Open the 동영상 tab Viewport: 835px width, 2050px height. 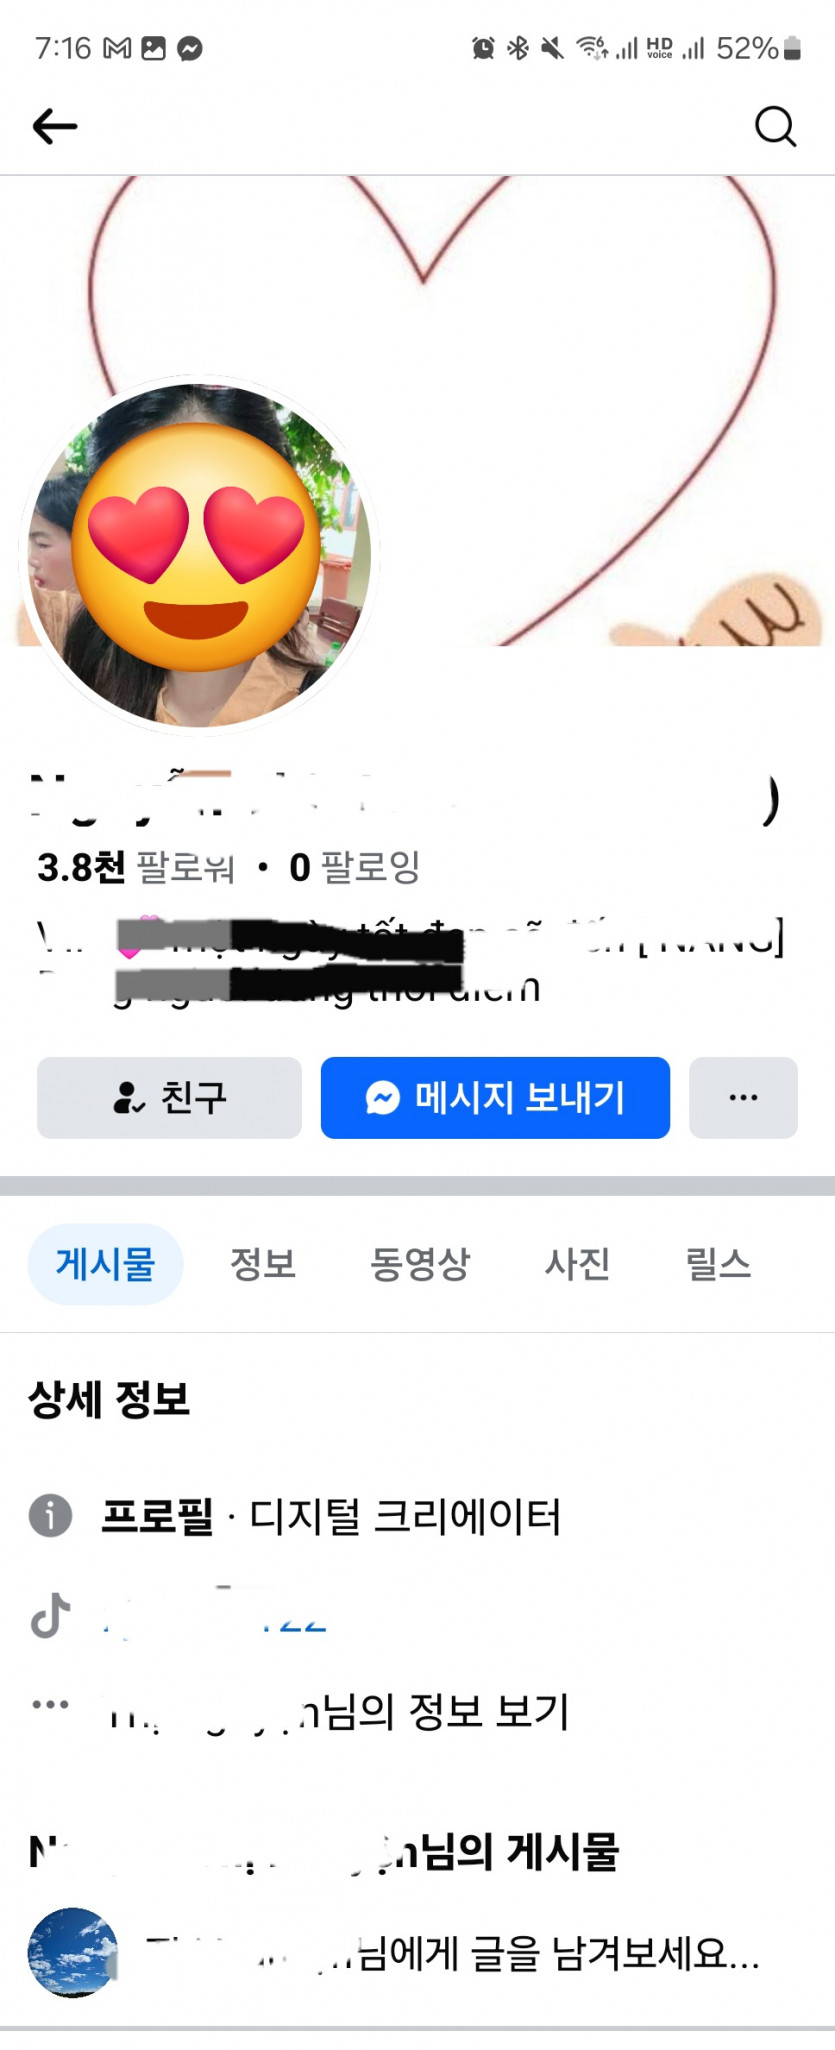tap(420, 1264)
